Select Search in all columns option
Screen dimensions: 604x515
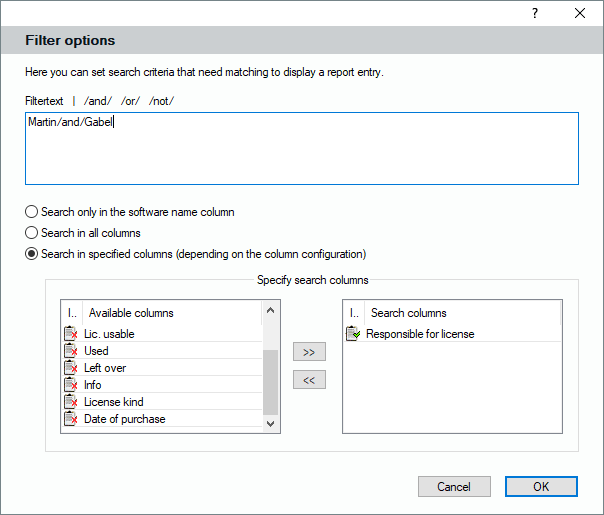(32, 233)
